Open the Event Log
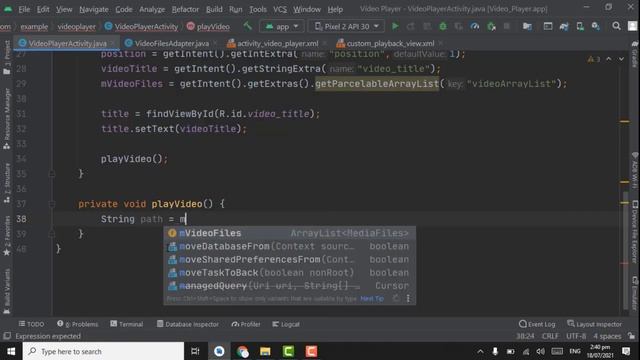 [537, 324]
